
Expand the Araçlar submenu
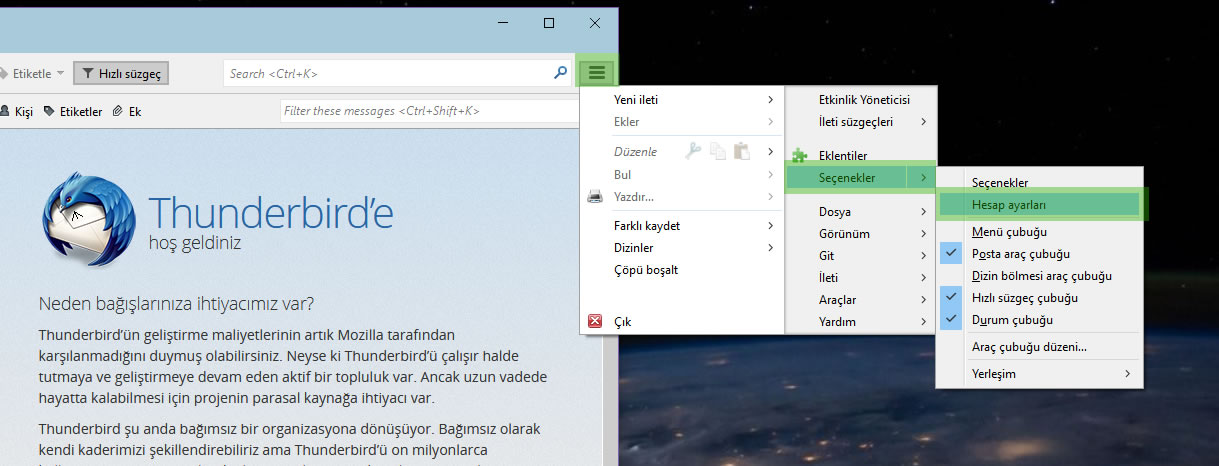click(x=861, y=300)
